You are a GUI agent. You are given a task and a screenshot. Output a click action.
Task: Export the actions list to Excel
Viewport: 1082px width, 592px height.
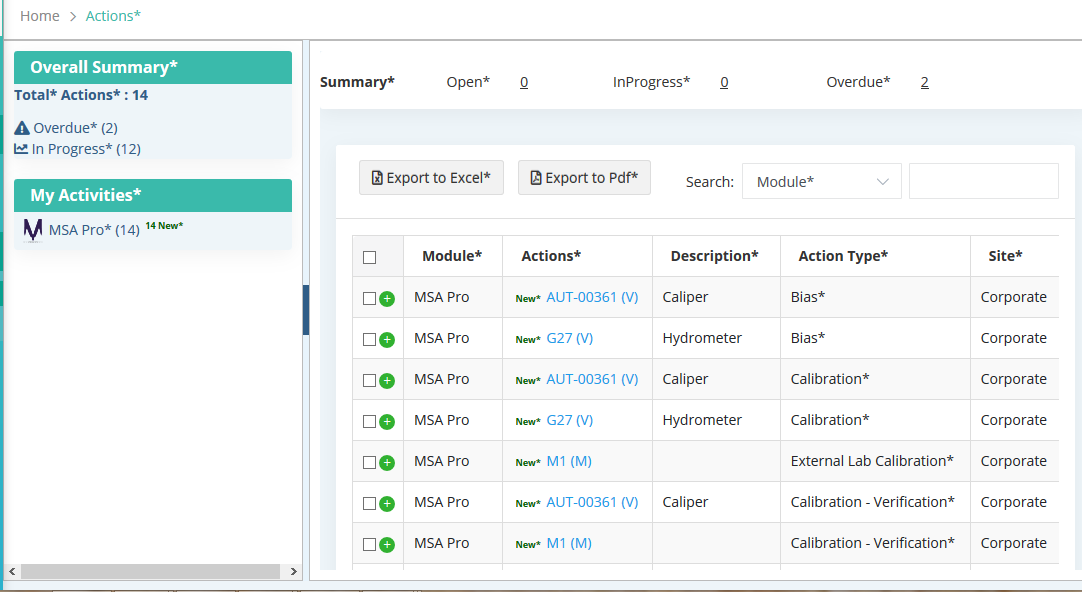(431, 177)
